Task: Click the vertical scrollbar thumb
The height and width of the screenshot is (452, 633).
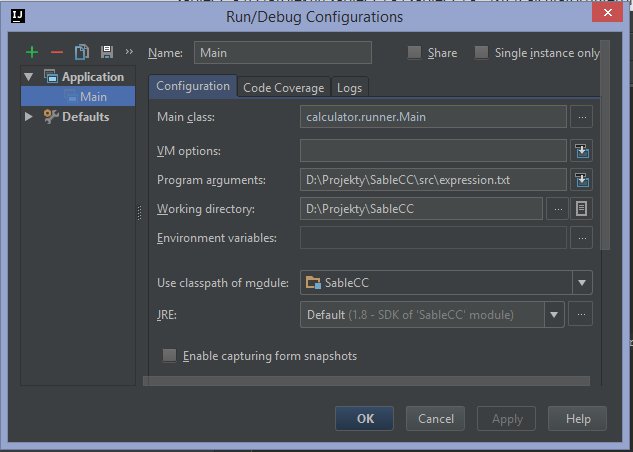Action: point(605,145)
